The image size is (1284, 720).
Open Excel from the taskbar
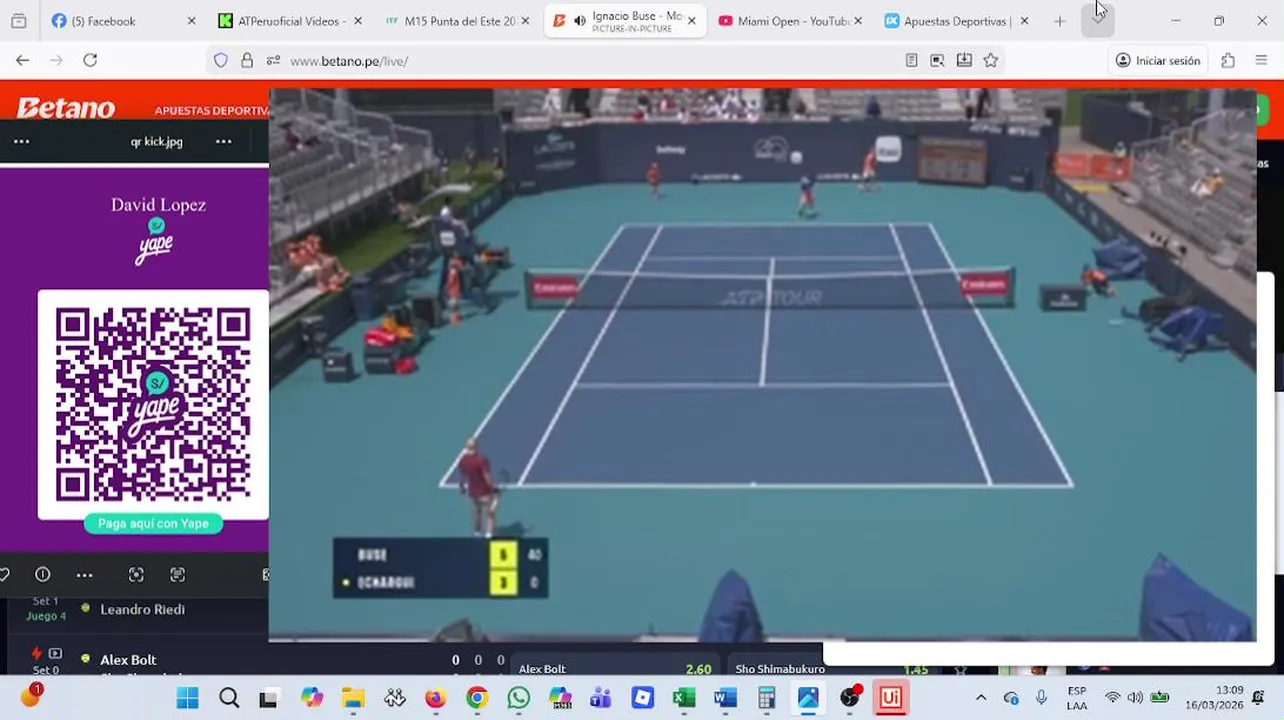click(684, 698)
